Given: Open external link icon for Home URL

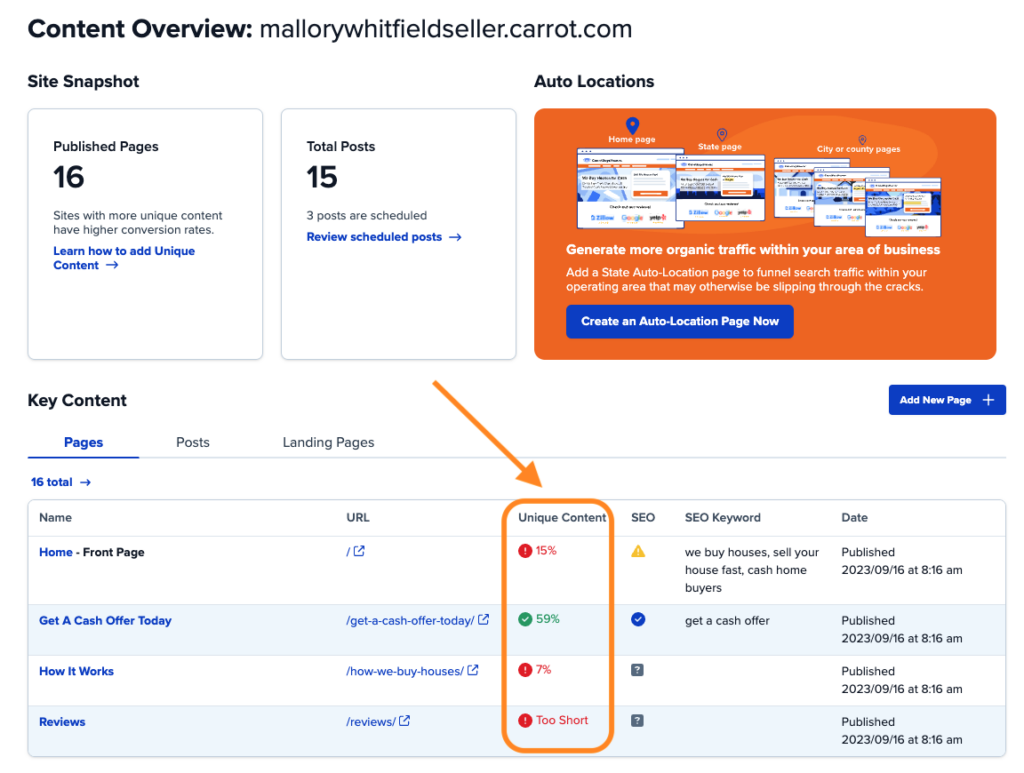Looking at the screenshot, I should [359, 551].
